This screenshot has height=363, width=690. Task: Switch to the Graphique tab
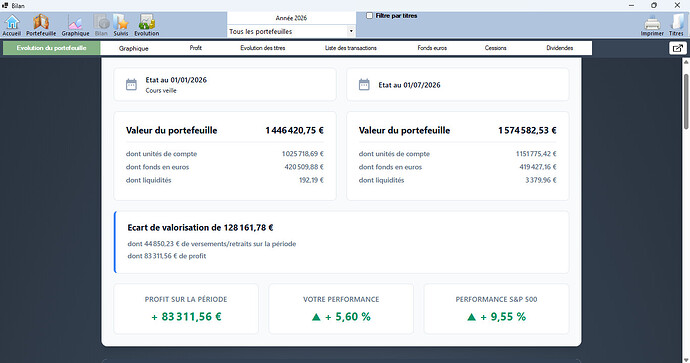click(x=133, y=48)
